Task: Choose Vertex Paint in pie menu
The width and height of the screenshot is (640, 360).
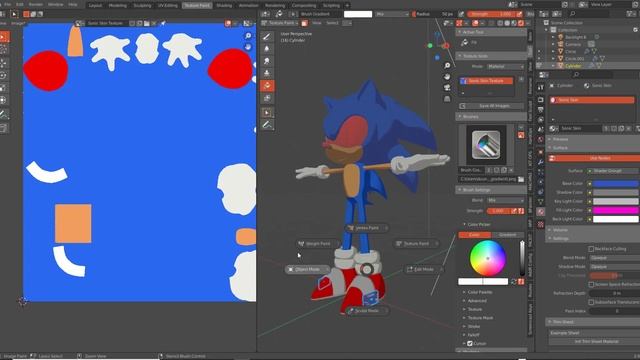Action: pyautogui.click(x=367, y=228)
